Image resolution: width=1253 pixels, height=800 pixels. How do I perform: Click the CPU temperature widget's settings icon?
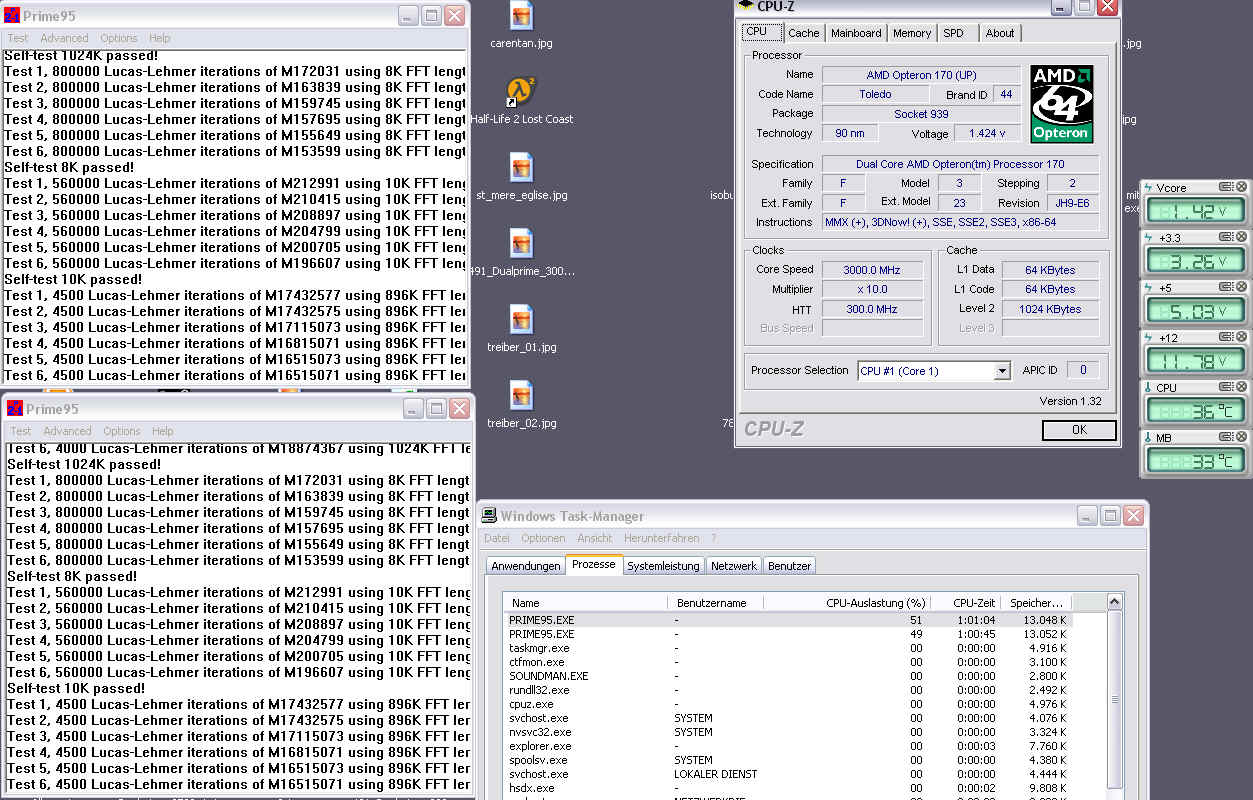(1226, 387)
